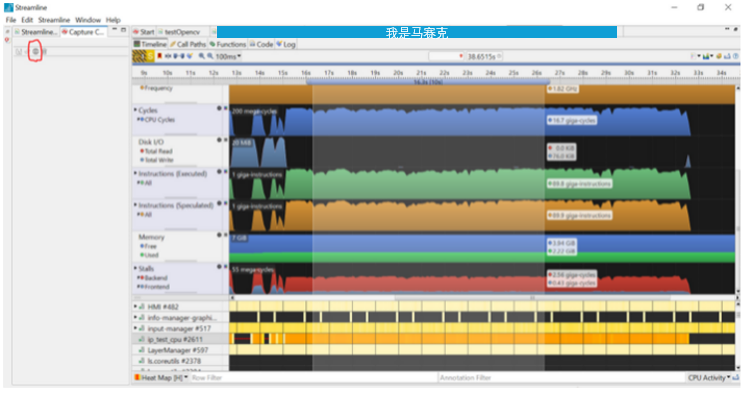Image resolution: width=751 pixels, height=394 pixels.
Task: Open the Help menu
Action: [x=113, y=20]
